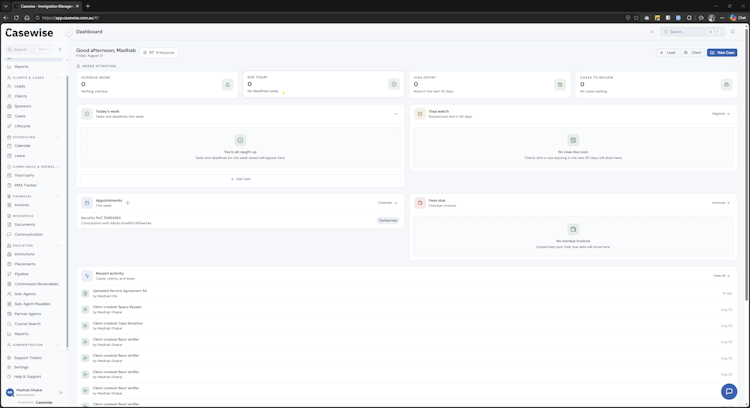This screenshot has width=750, height=408.
Task: Open RMA Tracker in the sidebar
Action: tap(25, 186)
